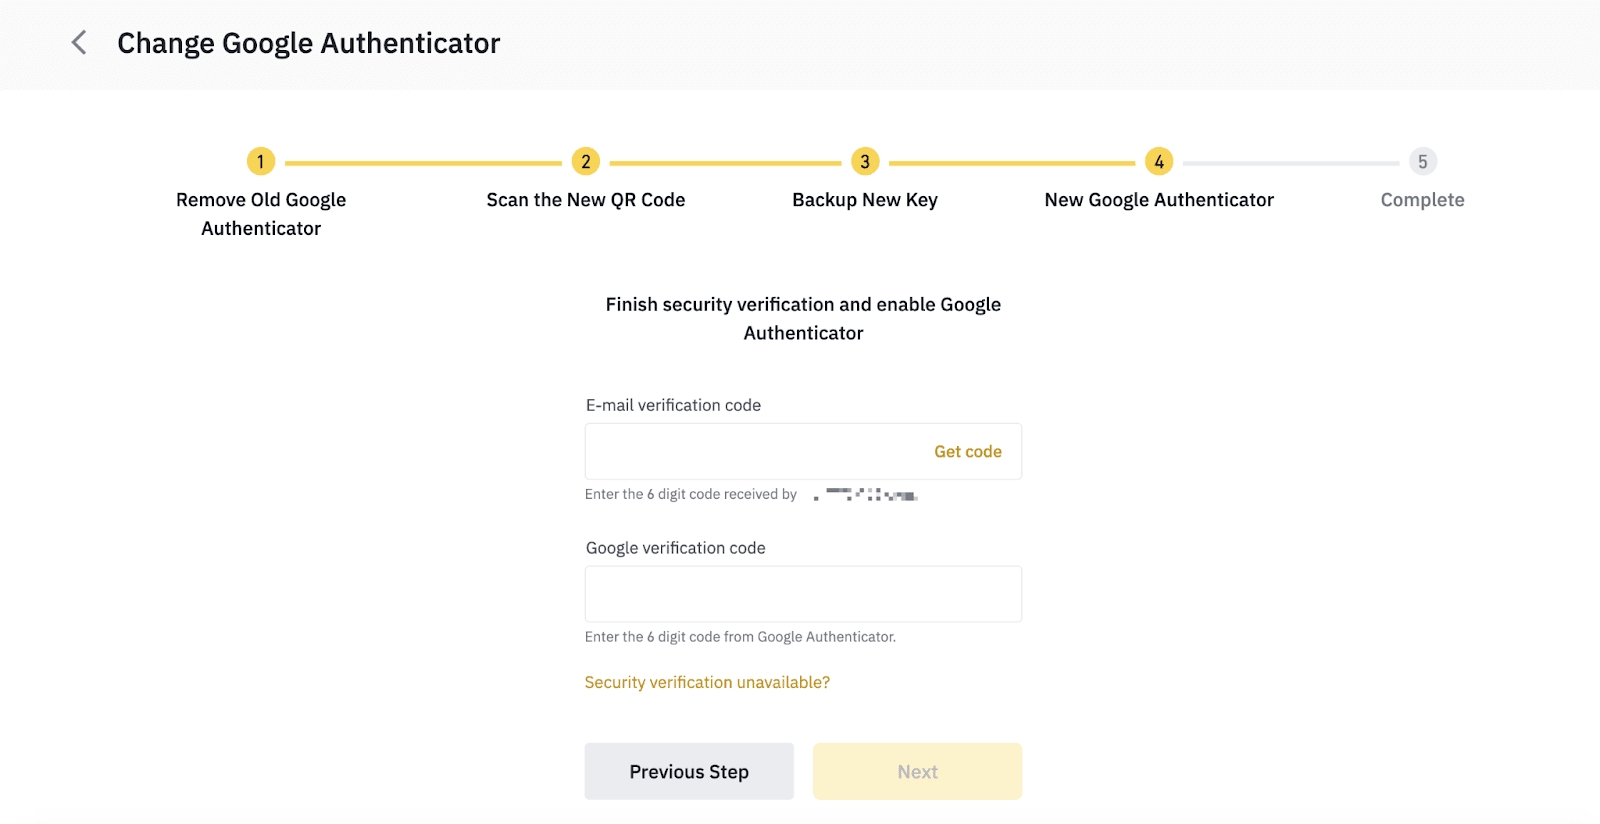1600x824 pixels.
Task: Click "Scan the New QR Code" label
Action: click(586, 200)
